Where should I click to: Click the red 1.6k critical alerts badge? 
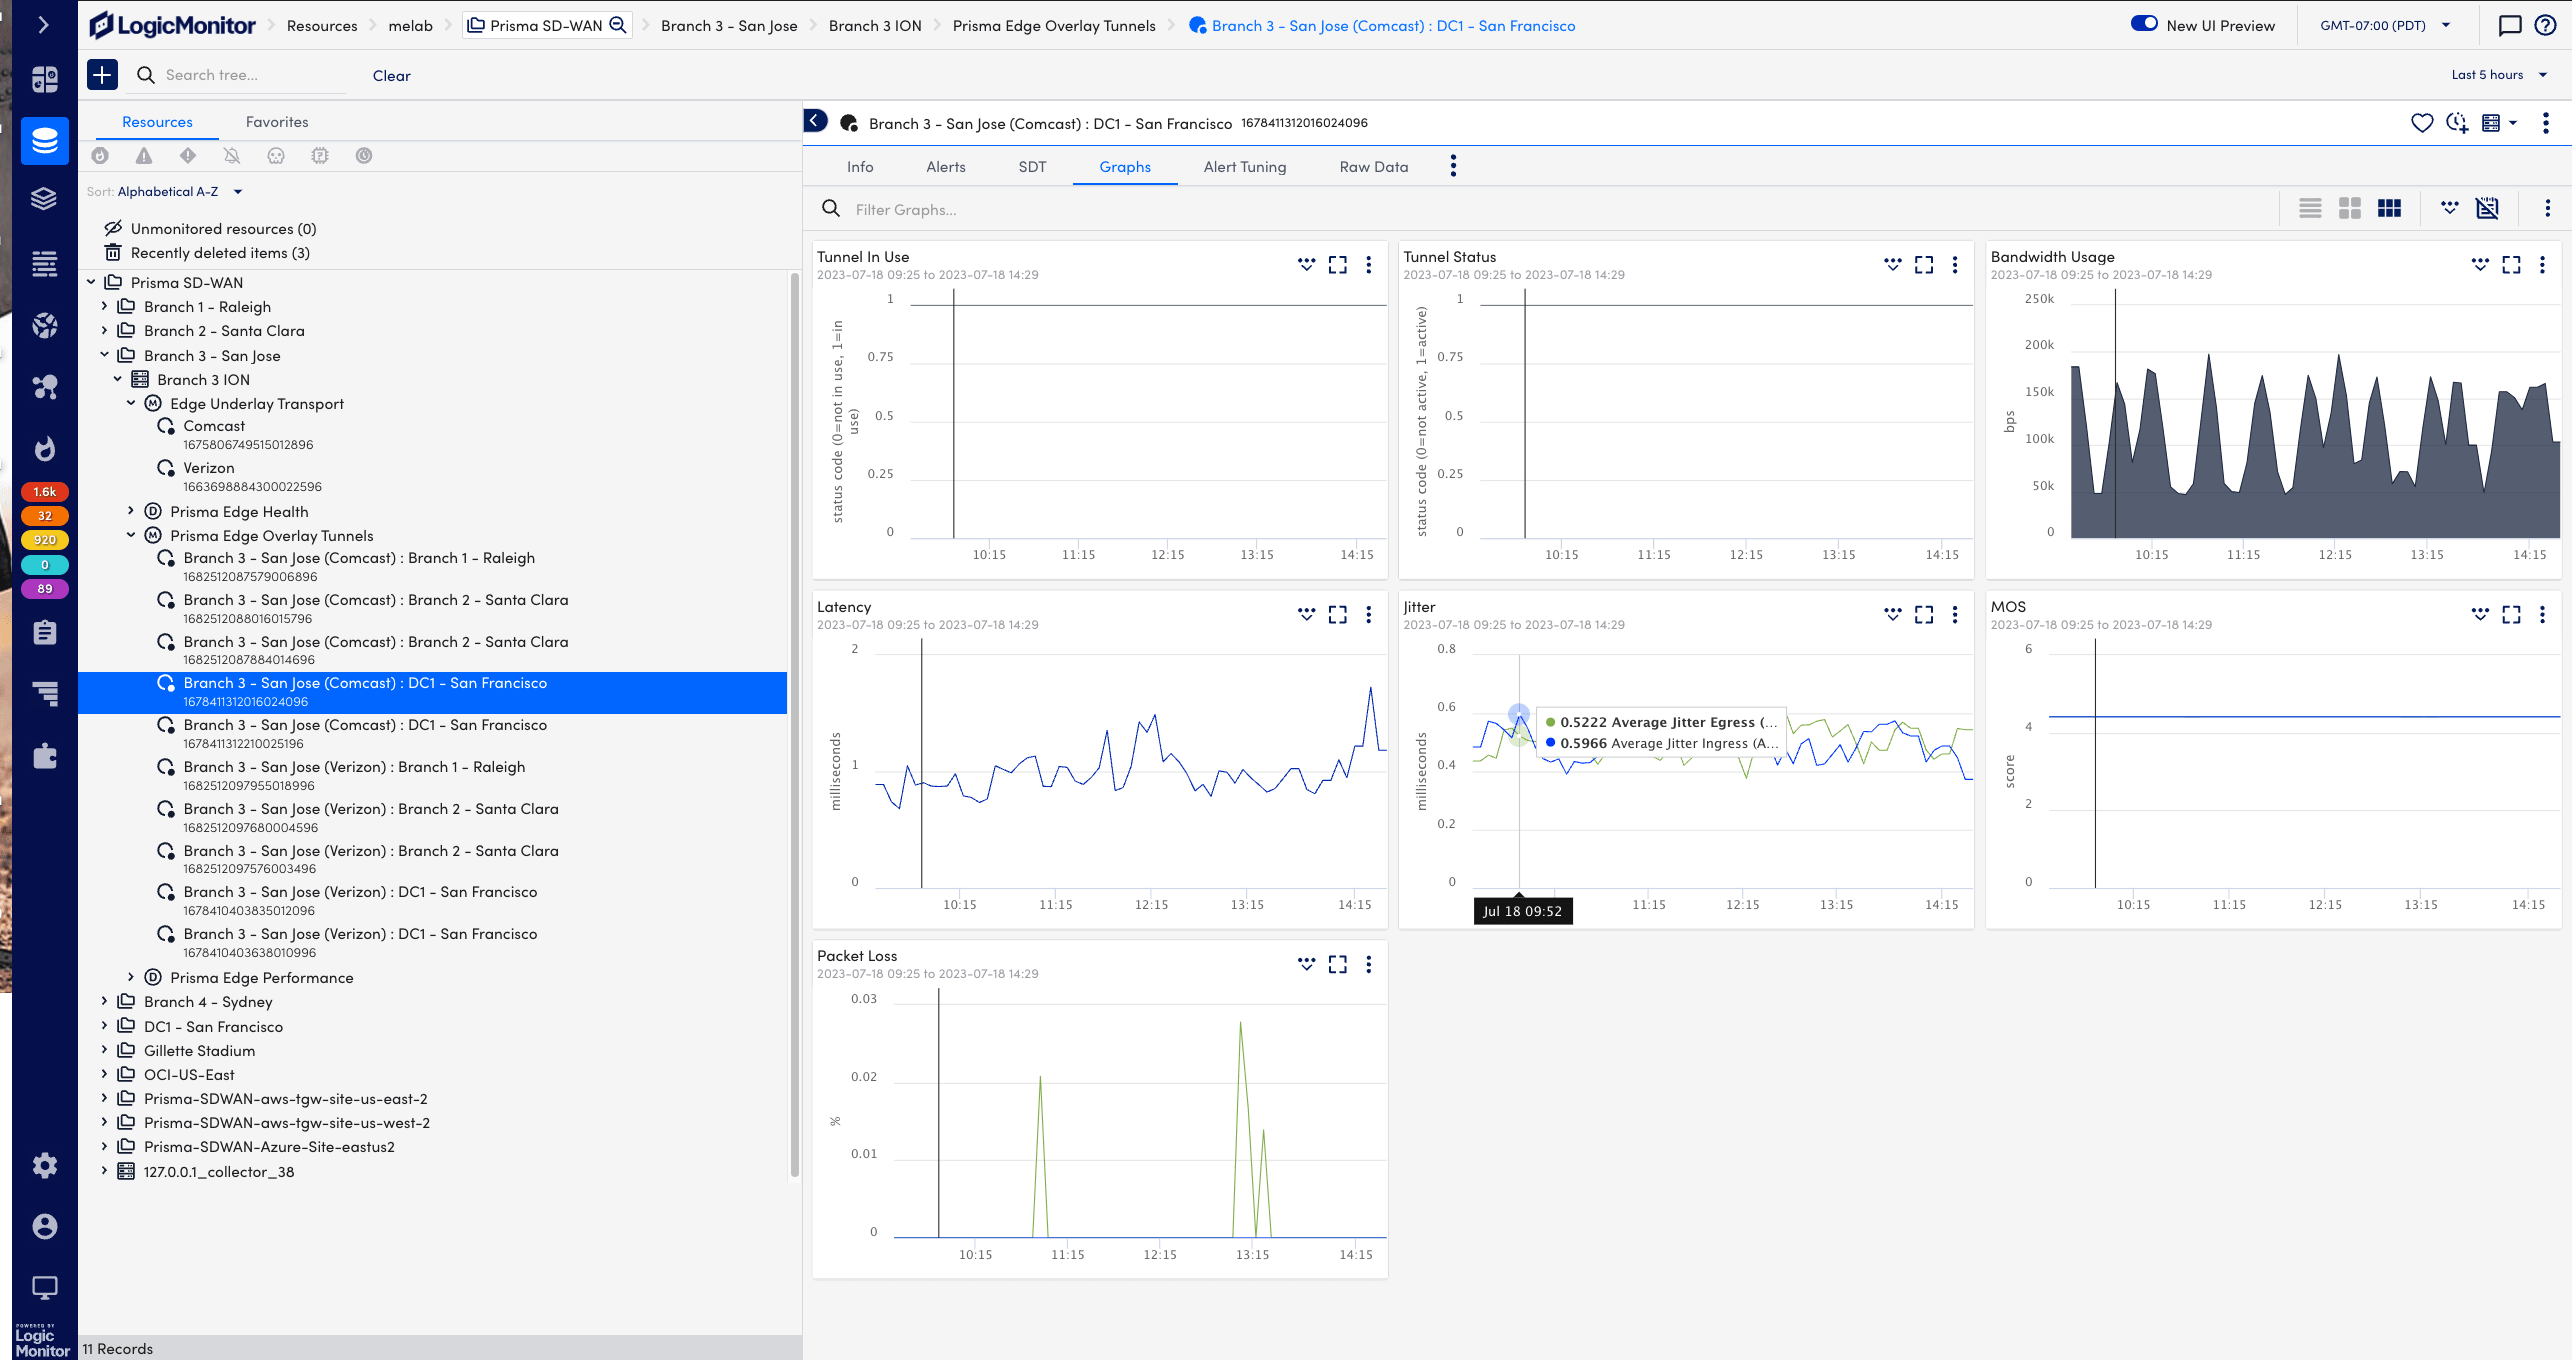click(x=45, y=492)
